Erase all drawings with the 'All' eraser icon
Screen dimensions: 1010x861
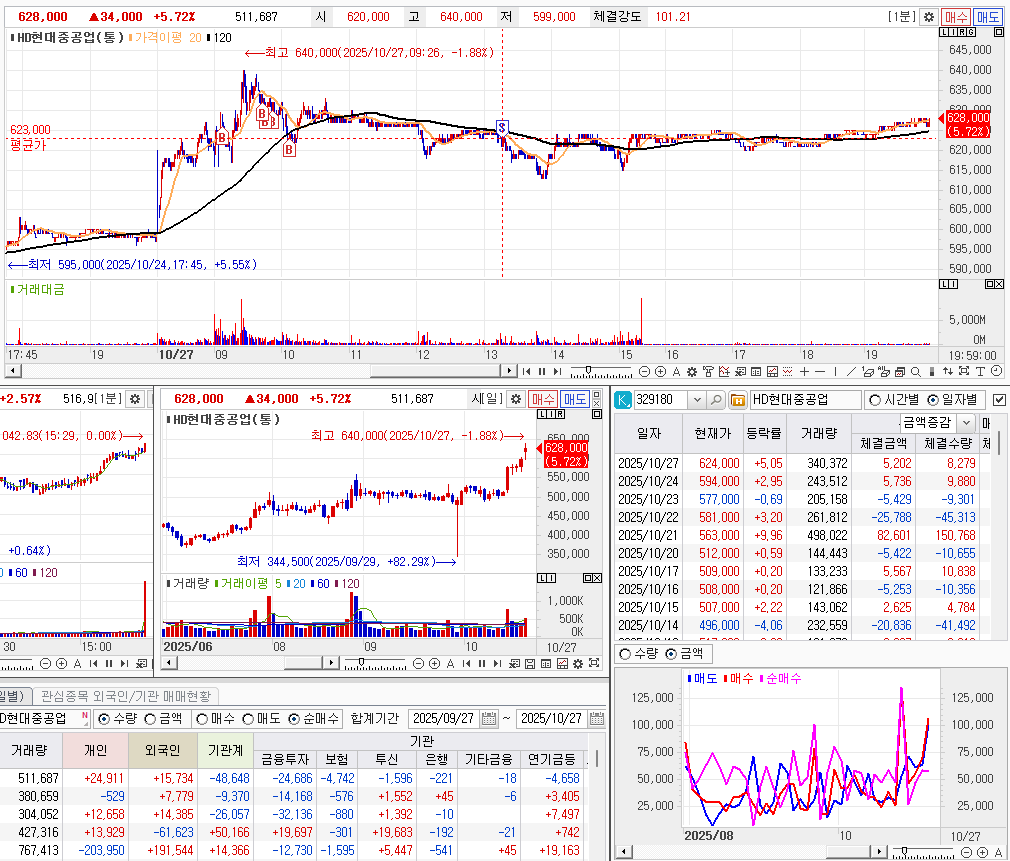coord(883,372)
